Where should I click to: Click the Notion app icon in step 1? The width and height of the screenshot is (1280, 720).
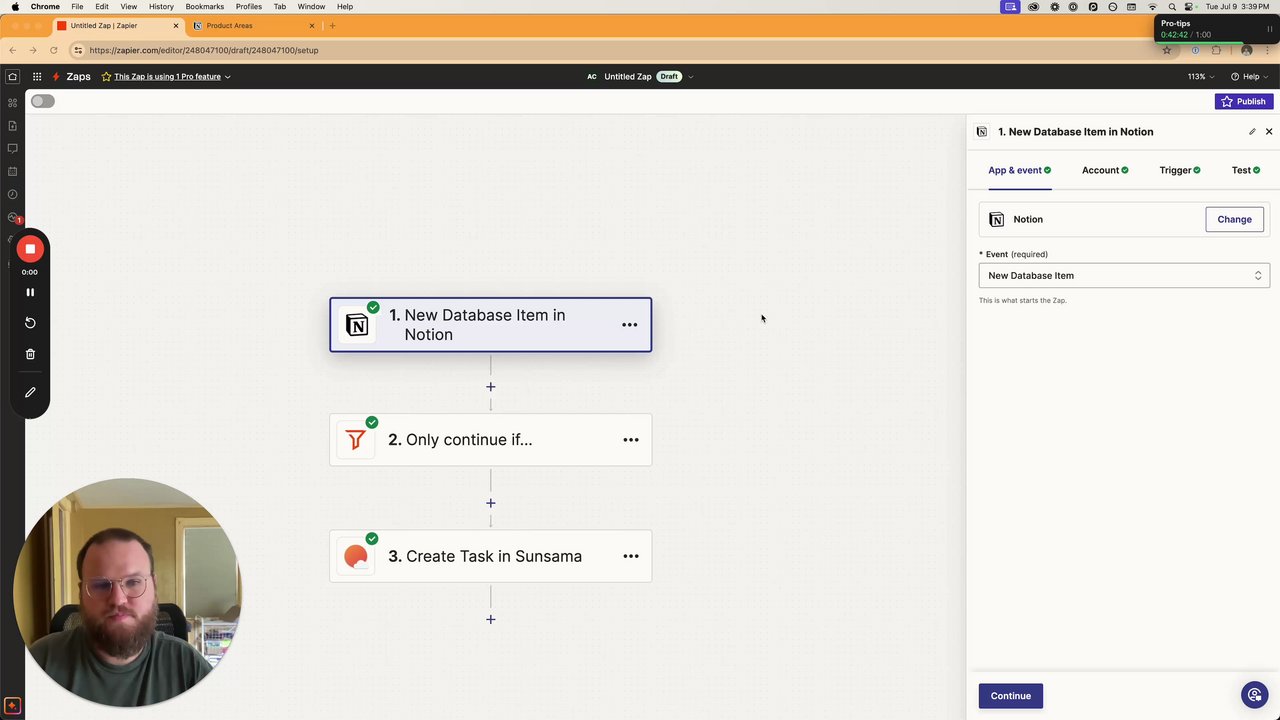coord(356,325)
